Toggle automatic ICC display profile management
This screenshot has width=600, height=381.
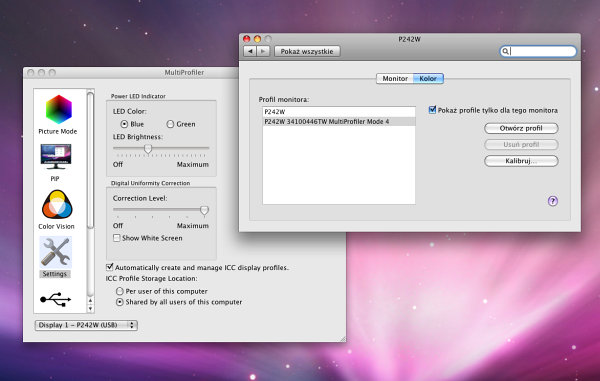coord(110,267)
